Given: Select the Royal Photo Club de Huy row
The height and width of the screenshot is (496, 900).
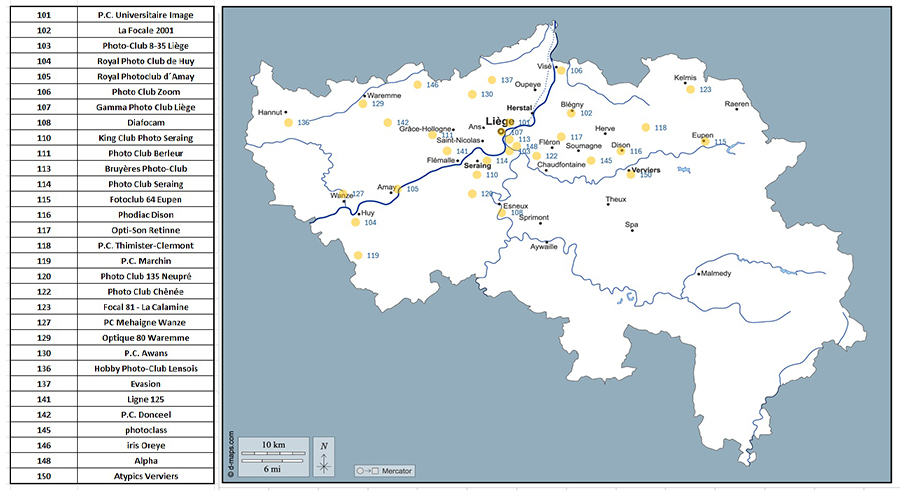Looking at the screenshot, I should (112, 61).
